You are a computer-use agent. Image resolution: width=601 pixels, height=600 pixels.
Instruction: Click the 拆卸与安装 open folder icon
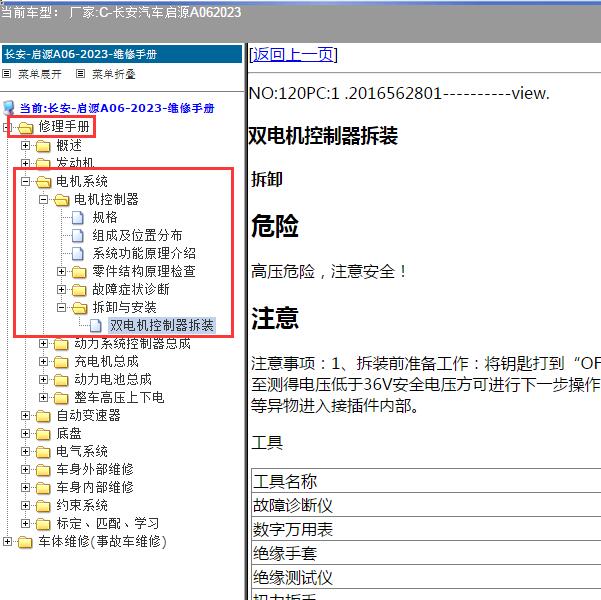pyautogui.click(x=80, y=308)
